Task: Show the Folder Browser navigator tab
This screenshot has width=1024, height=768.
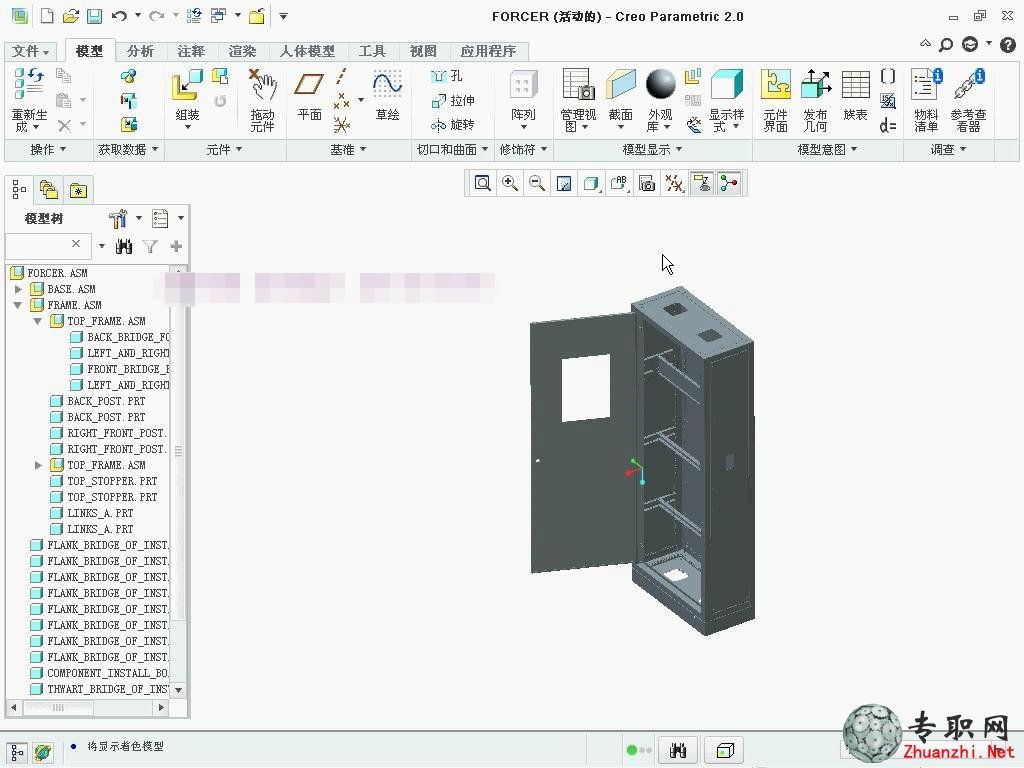Action: click(49, 190)
